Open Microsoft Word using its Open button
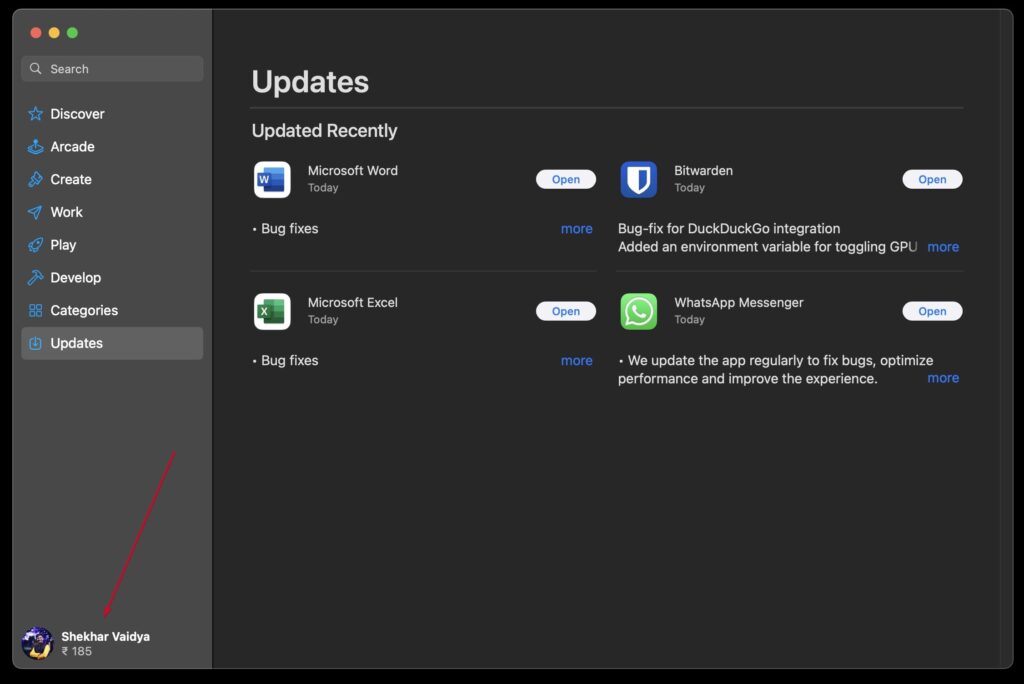 point(566,179)
